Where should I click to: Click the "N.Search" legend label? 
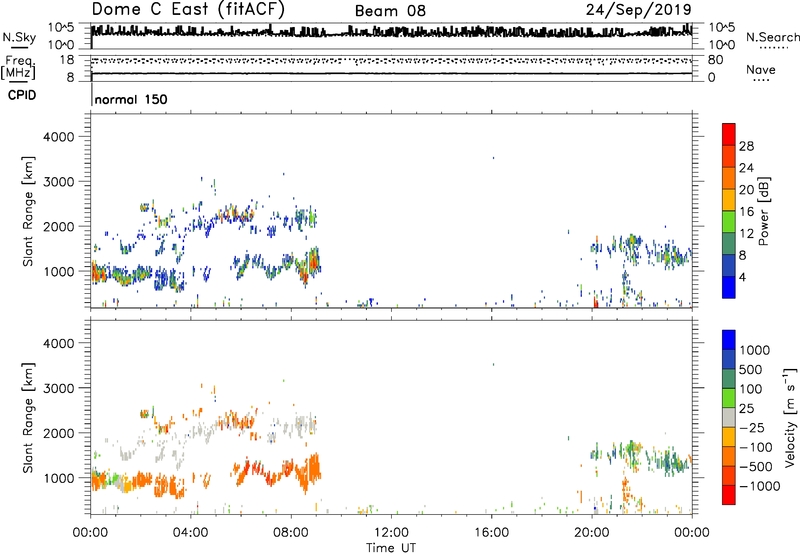[772, 37]
